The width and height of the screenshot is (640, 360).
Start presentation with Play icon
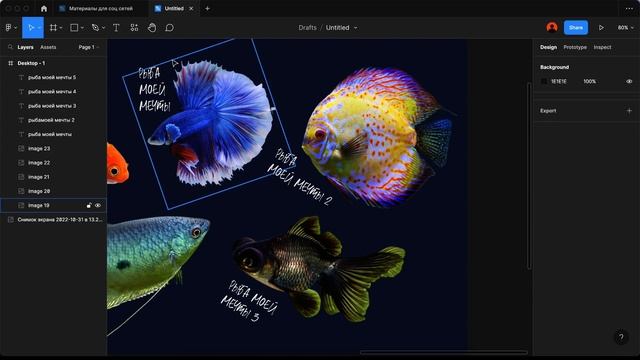click(601, 28)
